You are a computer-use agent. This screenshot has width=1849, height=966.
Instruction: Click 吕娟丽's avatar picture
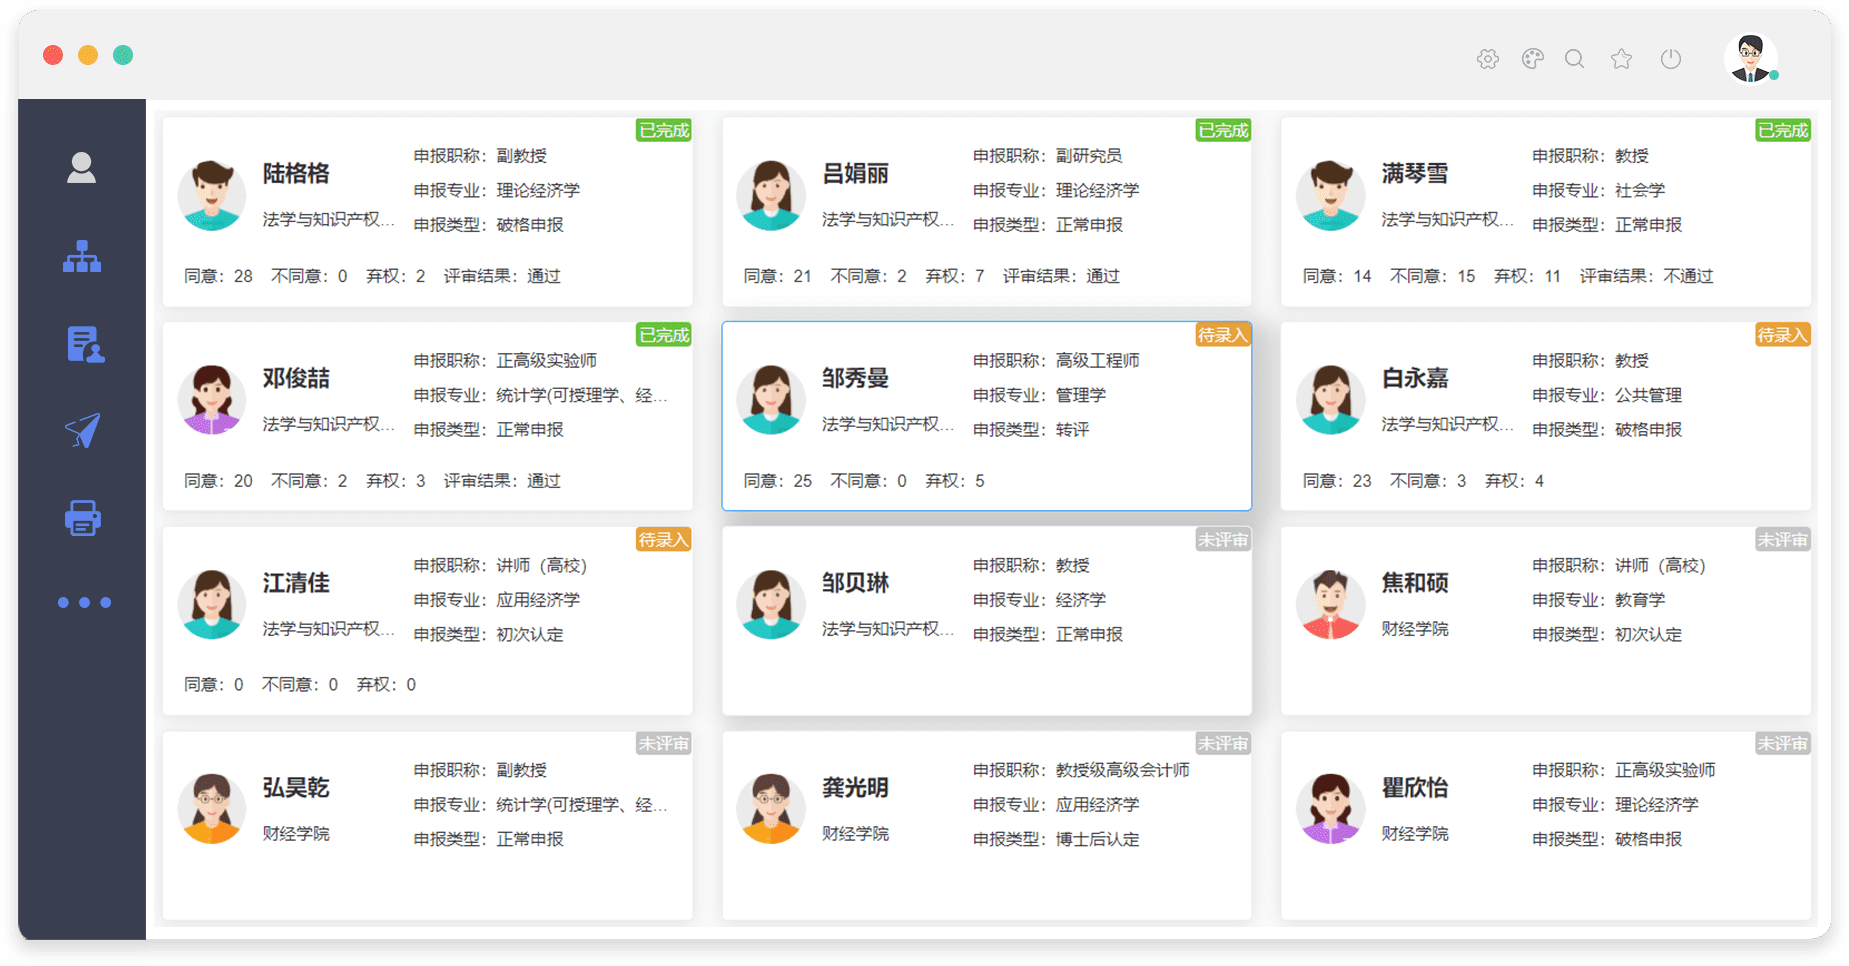tap(771, 195)
